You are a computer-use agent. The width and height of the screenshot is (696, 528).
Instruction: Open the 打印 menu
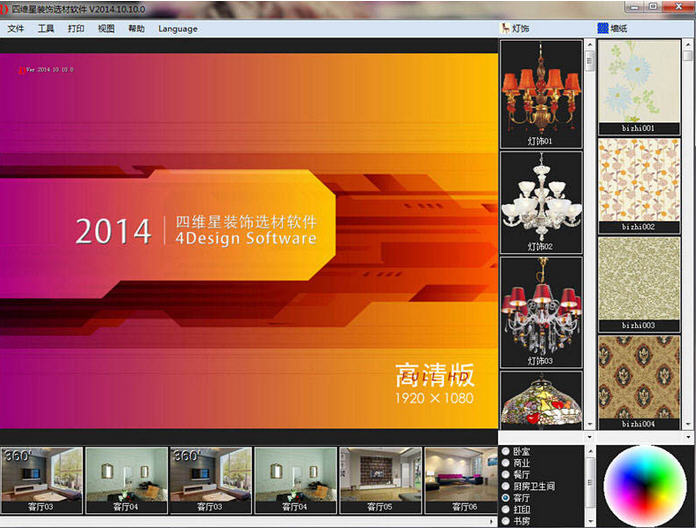76,29
